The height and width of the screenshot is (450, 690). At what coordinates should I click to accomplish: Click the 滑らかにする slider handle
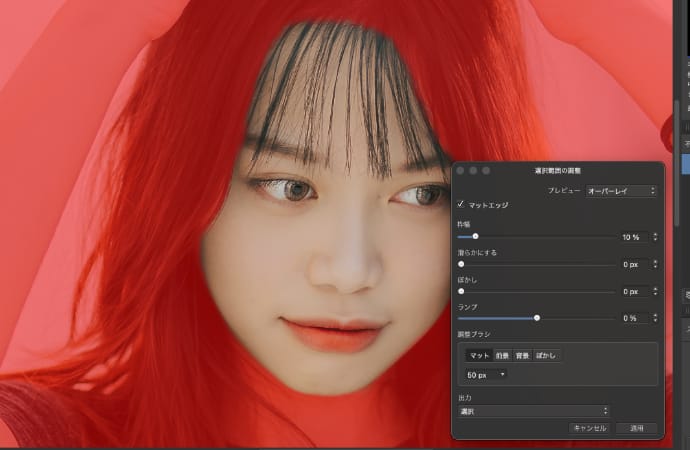pyautogui.click(x=461, y=264)
